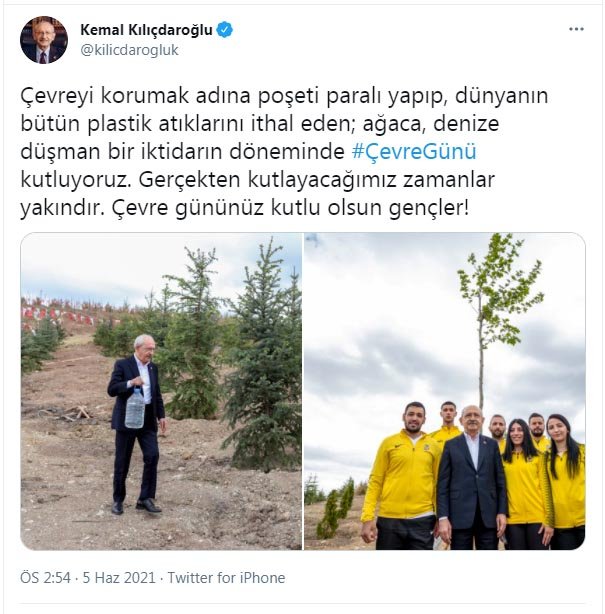Open the @kilicdarogluk handle link
Viewport: 605px width, 614px height.
tap(129, 50)
